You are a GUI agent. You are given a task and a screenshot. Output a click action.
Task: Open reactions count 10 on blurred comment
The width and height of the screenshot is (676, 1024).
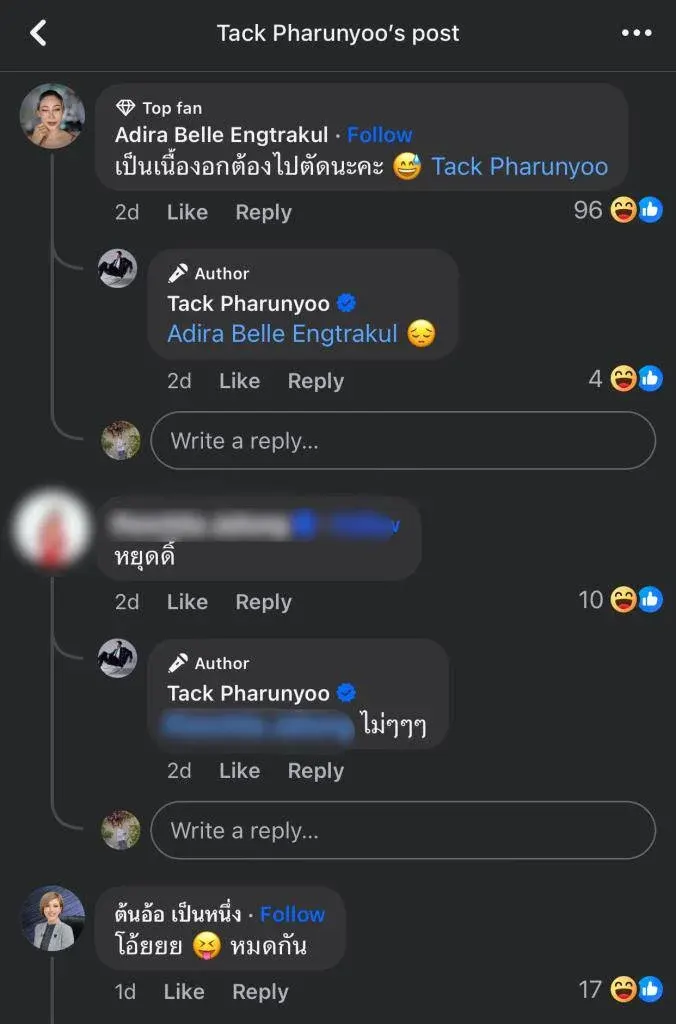[x=620, y=600]
